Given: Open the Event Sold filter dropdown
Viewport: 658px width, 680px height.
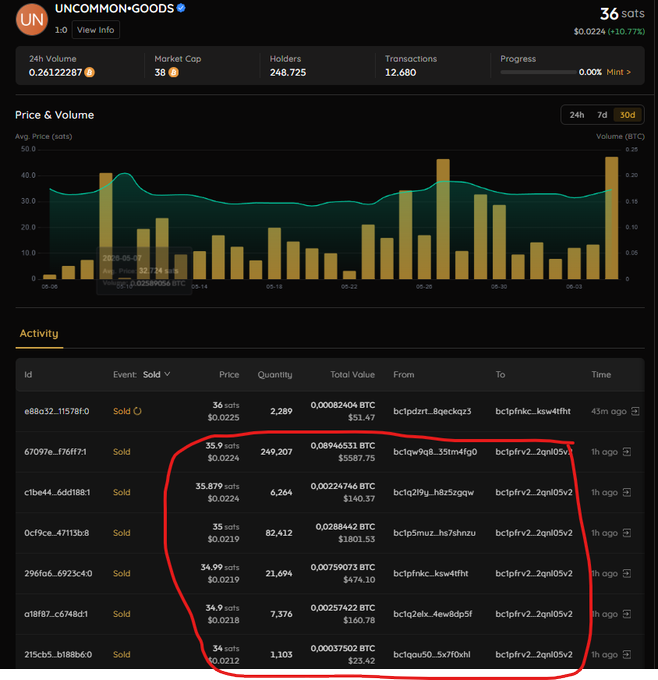Looking at the screenshot, I should point(156,374).
